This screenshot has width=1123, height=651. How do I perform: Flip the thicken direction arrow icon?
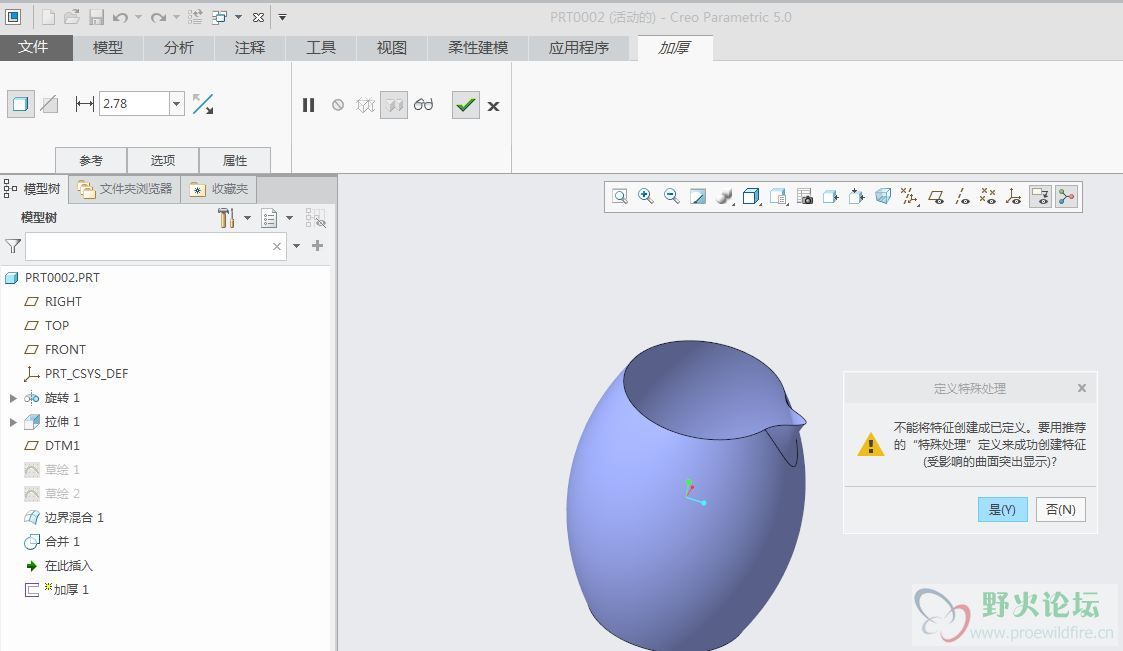tap(203, 105)
